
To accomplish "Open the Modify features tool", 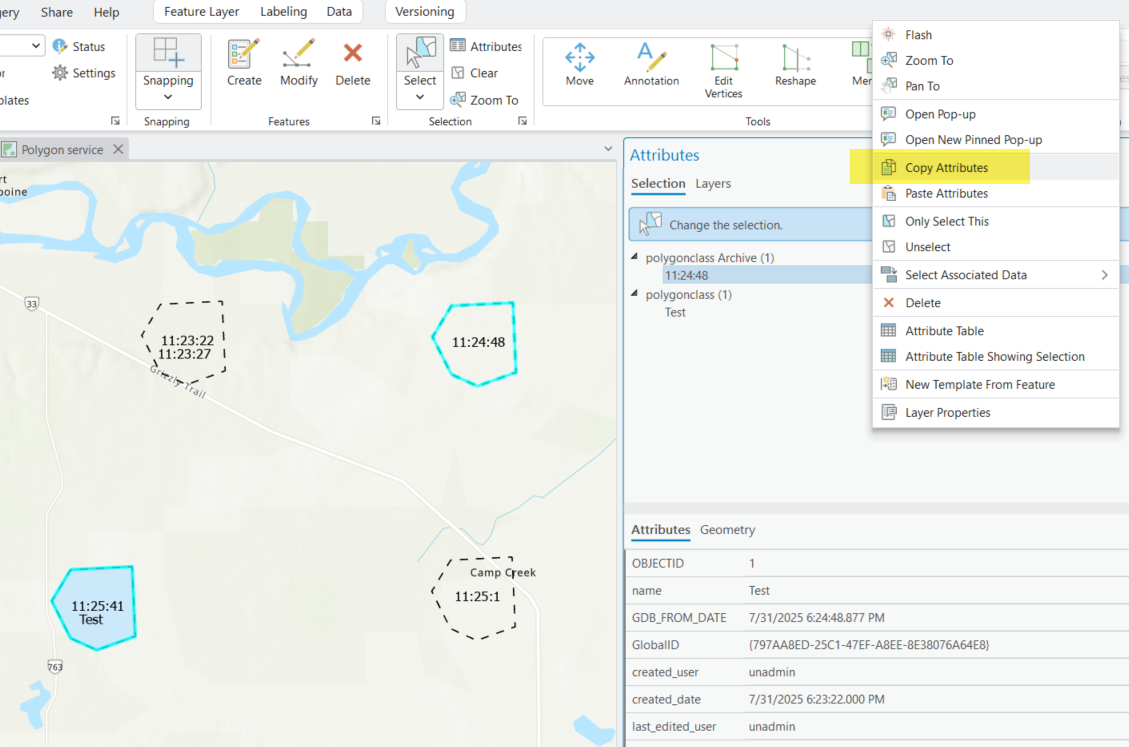I will pyautogui.click(x=299, y=63).
